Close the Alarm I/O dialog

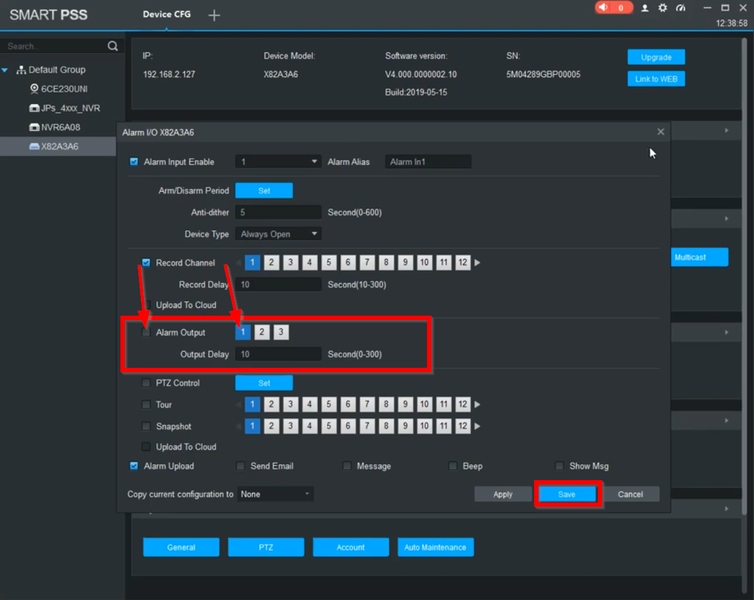(660, 132)
